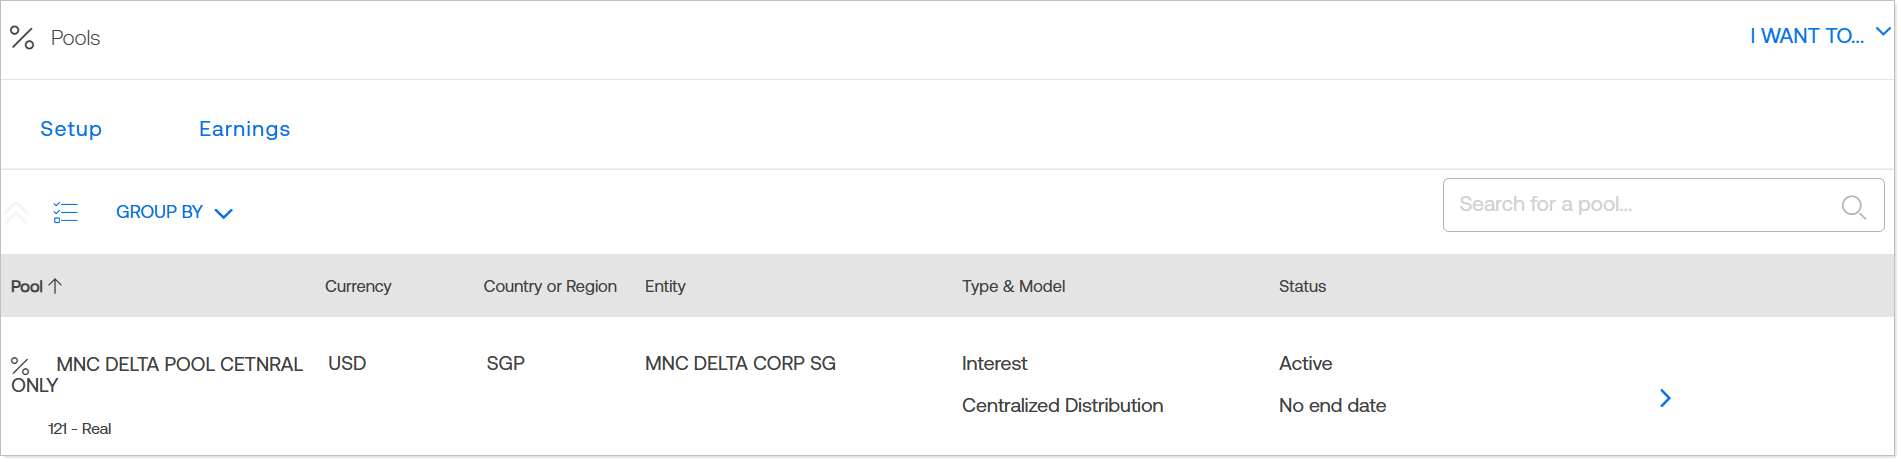1901x462 pixels.
Task: Click the Status column header
Action: [1302, 286]
